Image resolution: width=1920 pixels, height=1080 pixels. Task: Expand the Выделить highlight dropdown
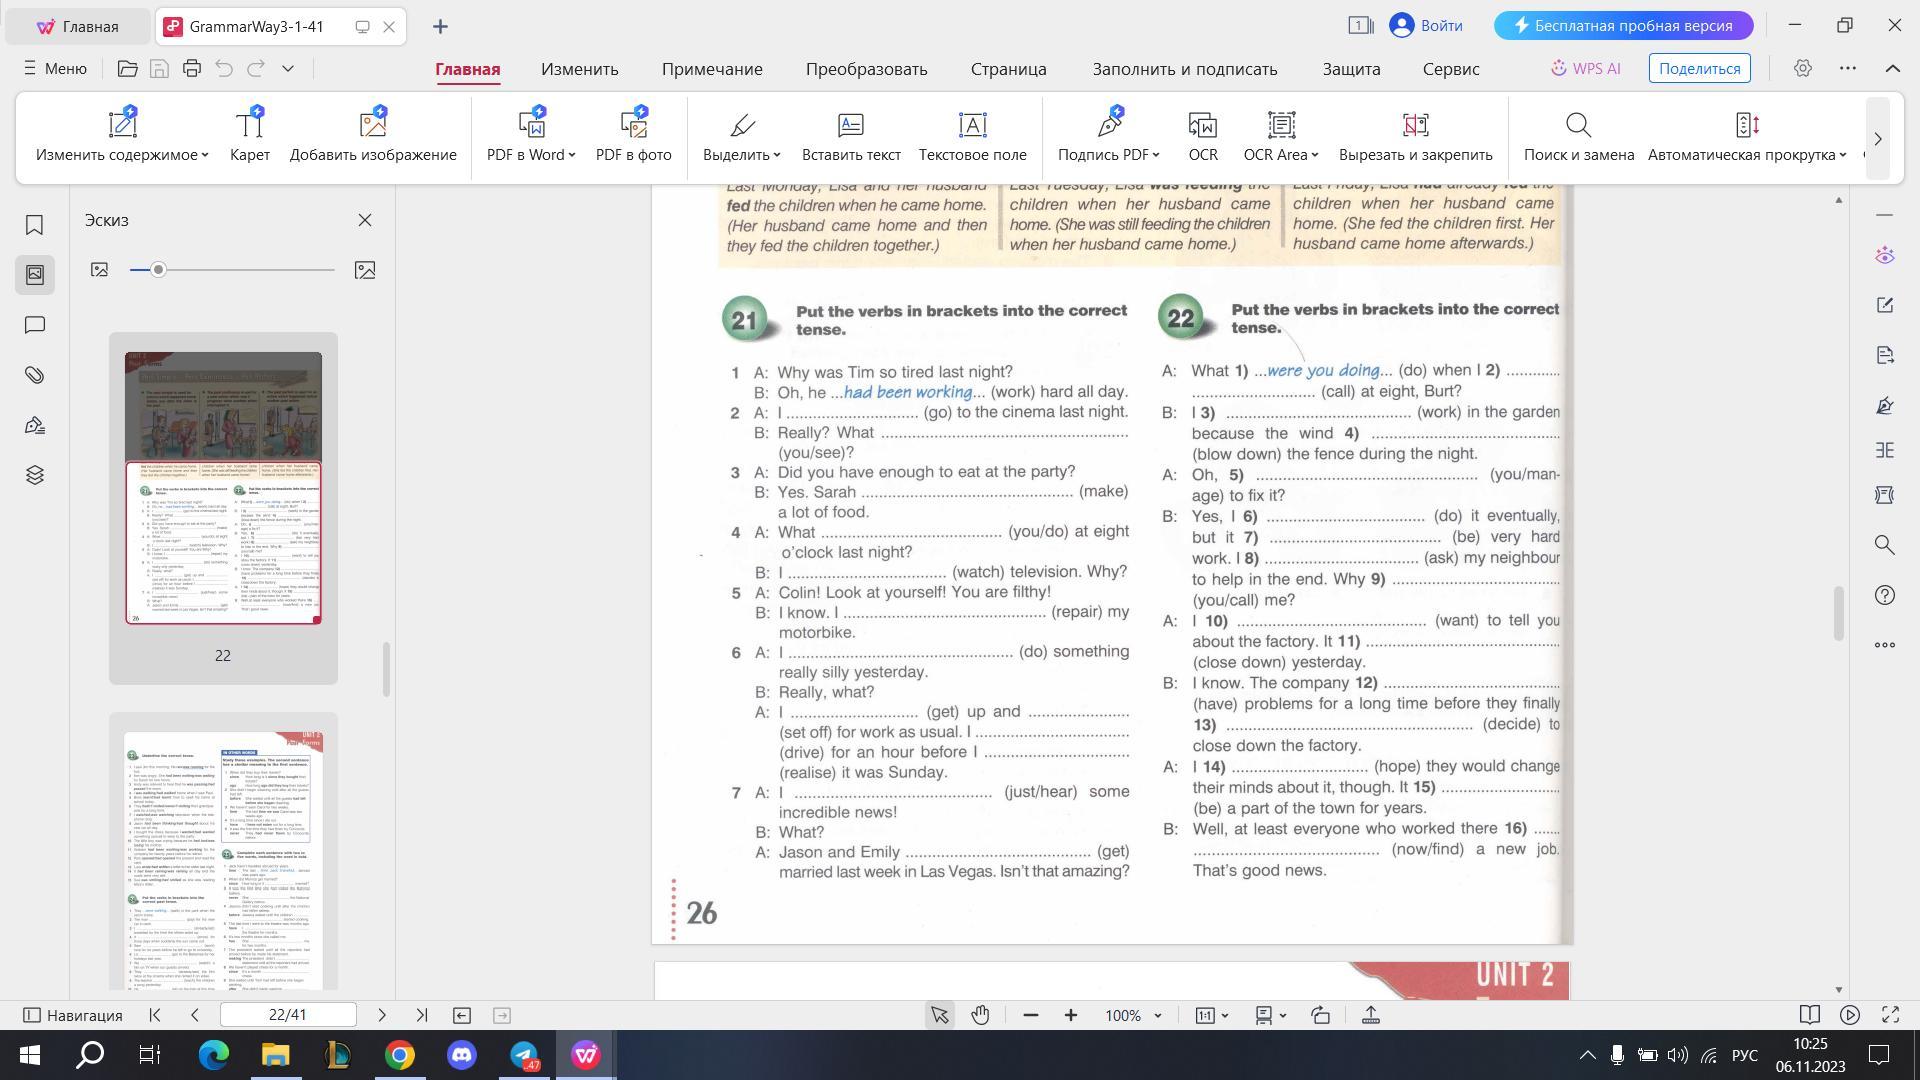[x=777, y=155]
